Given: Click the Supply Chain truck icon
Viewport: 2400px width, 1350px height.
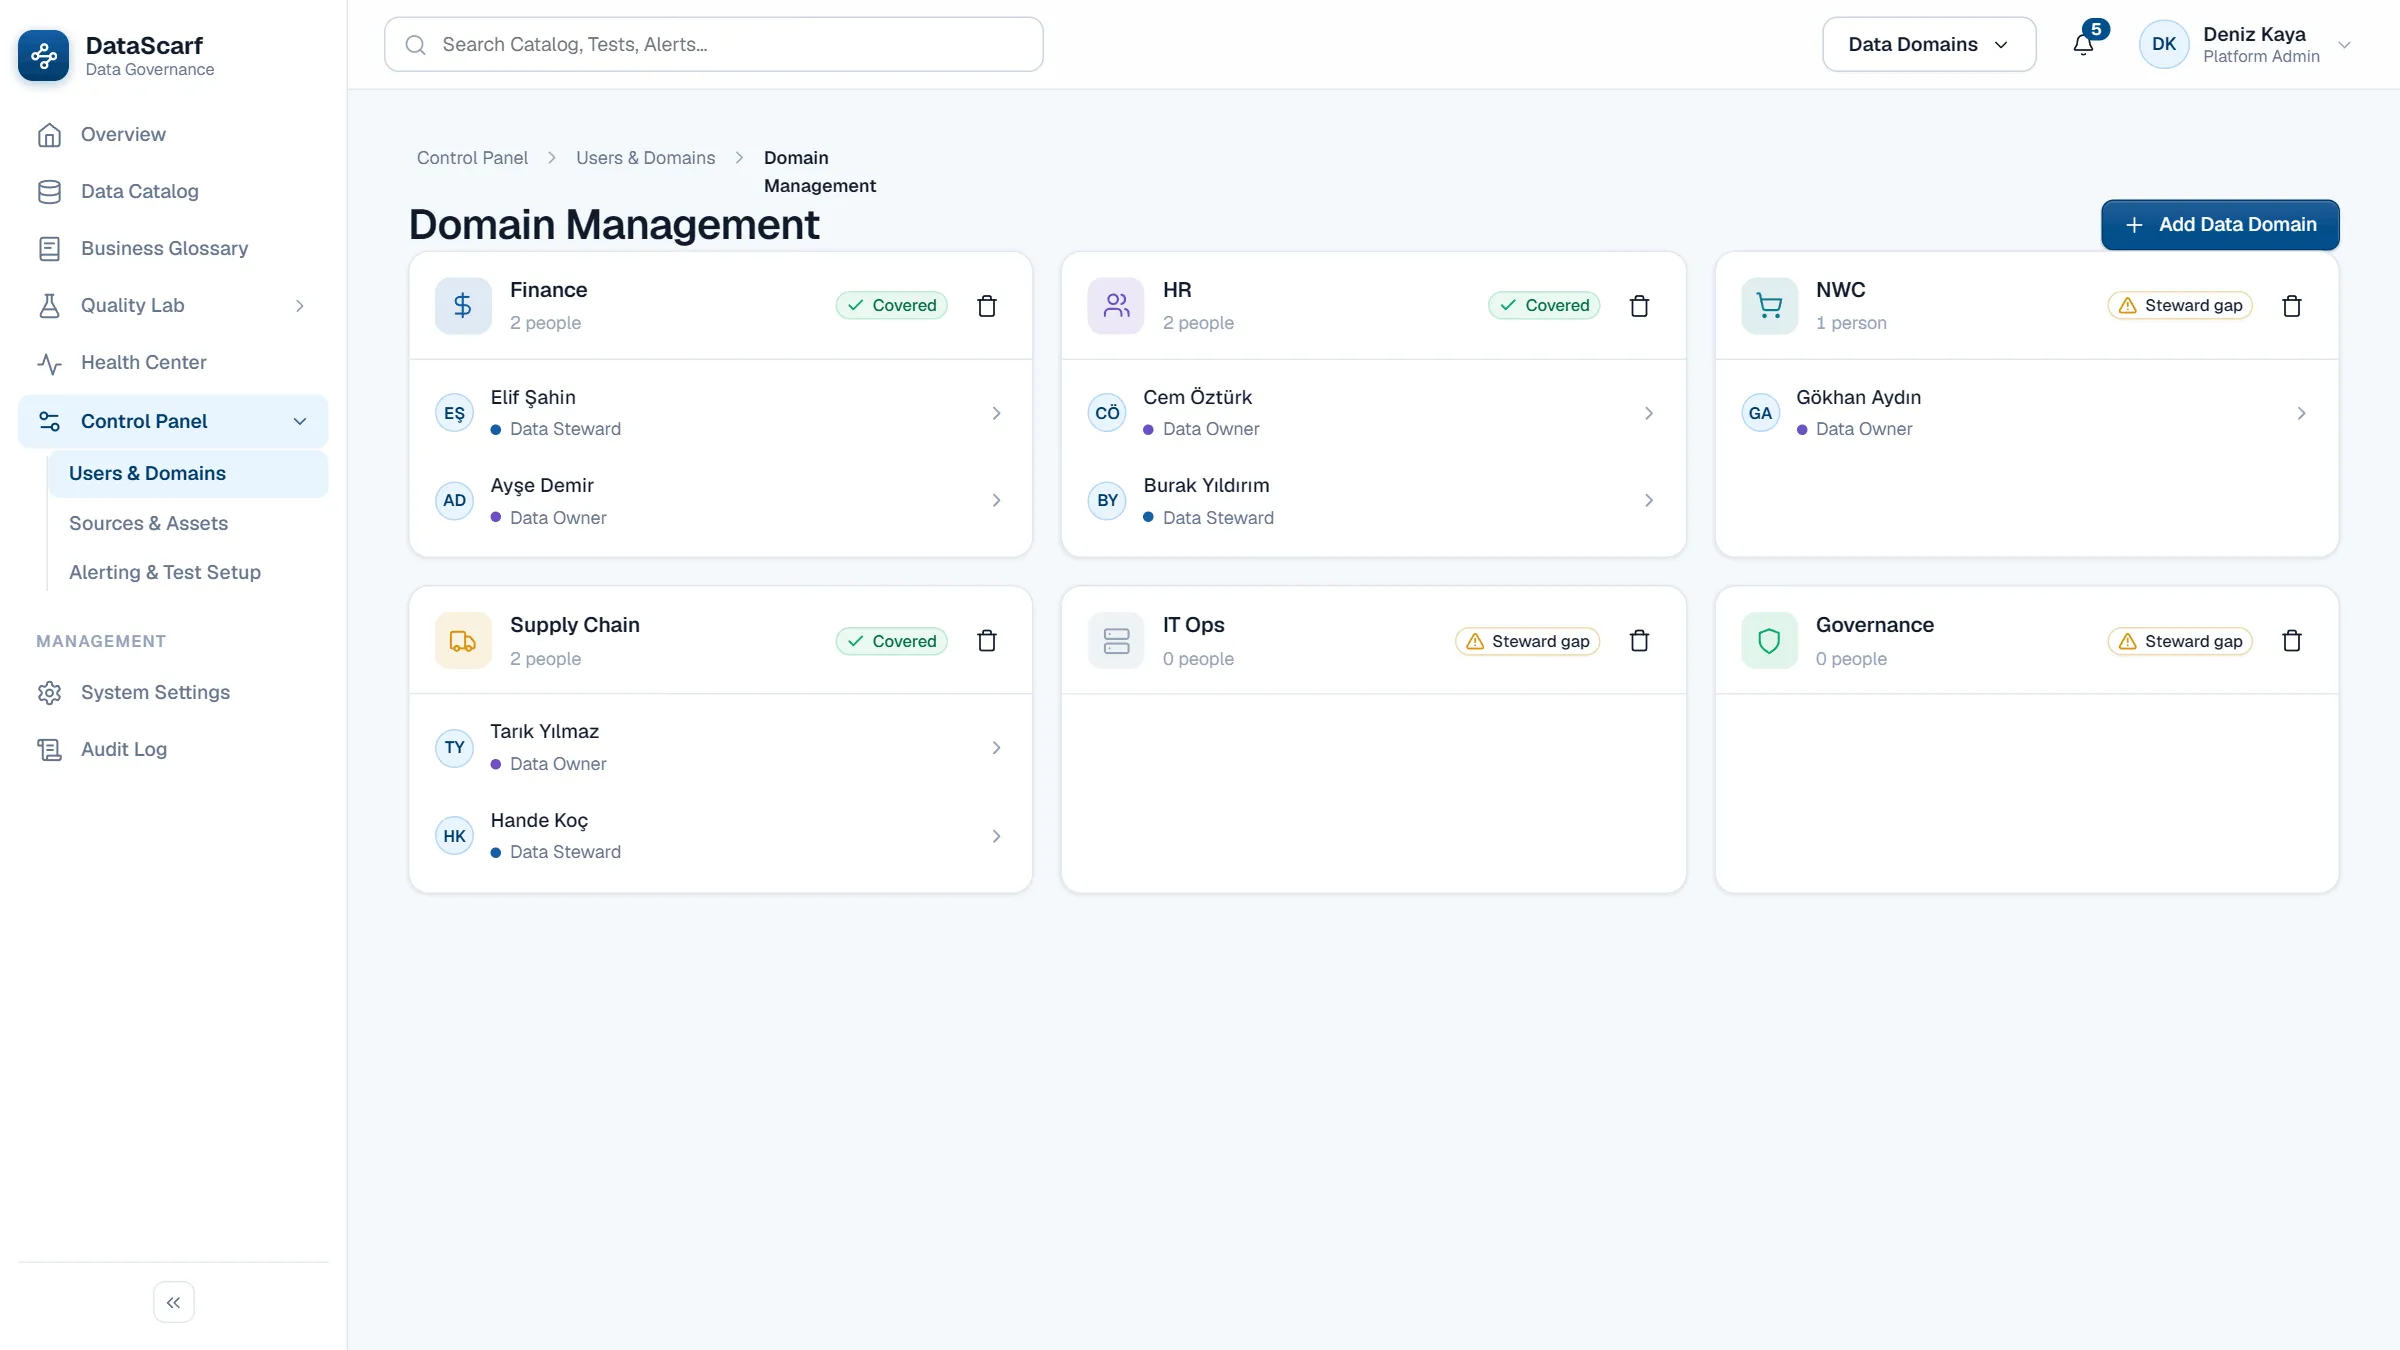Looking at the screenshot, I should (463, 641).
